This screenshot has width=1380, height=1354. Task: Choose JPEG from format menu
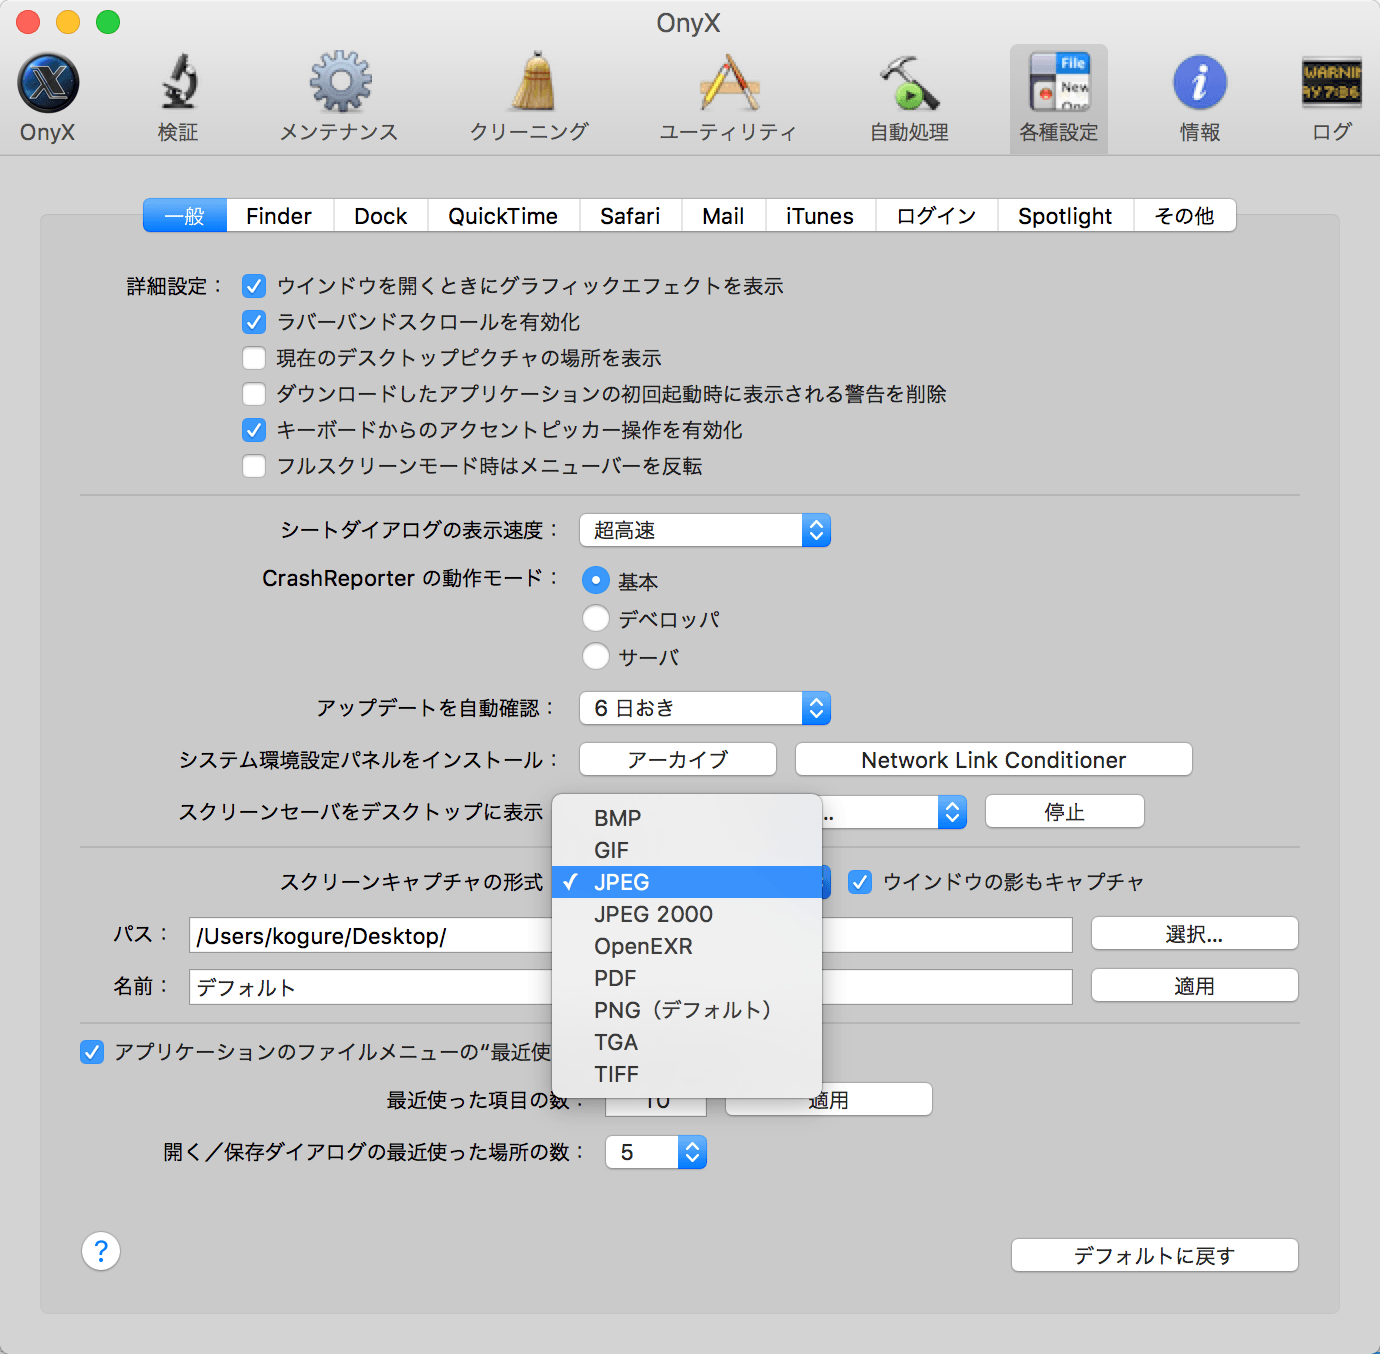click(x=687, y=882)
